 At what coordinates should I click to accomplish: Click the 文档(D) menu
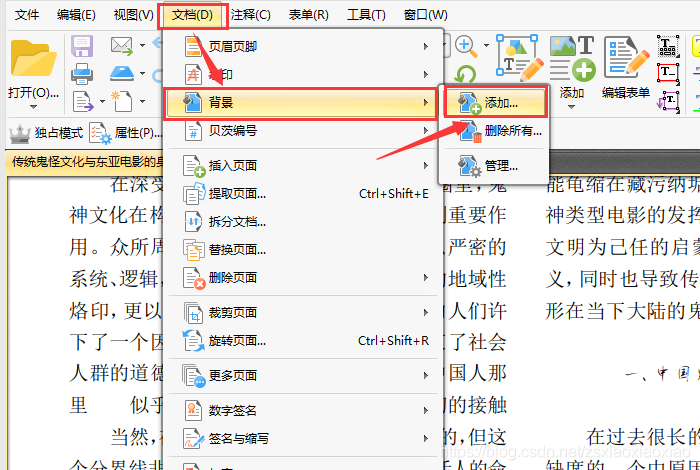click(x=192, y=15)
